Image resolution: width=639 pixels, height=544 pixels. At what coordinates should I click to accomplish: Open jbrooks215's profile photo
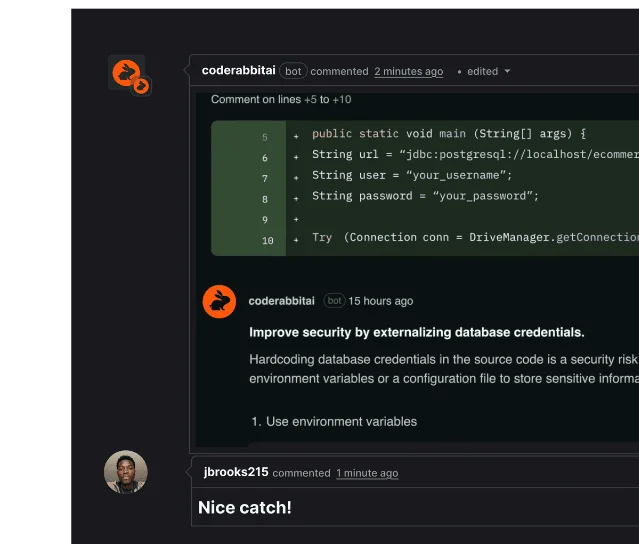tap(126, 472)
